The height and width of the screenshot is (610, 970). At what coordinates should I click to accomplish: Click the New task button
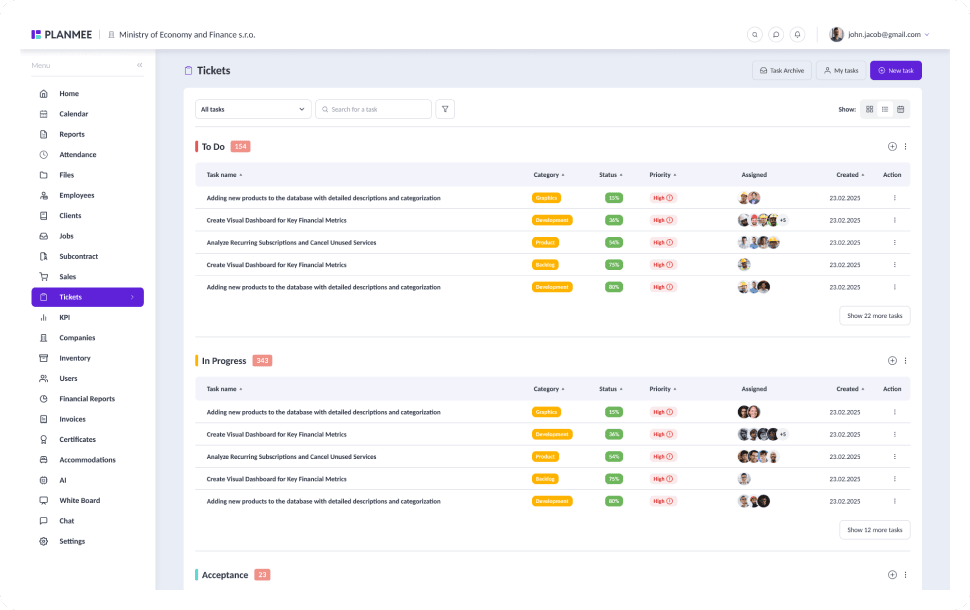tap(896, 71)
